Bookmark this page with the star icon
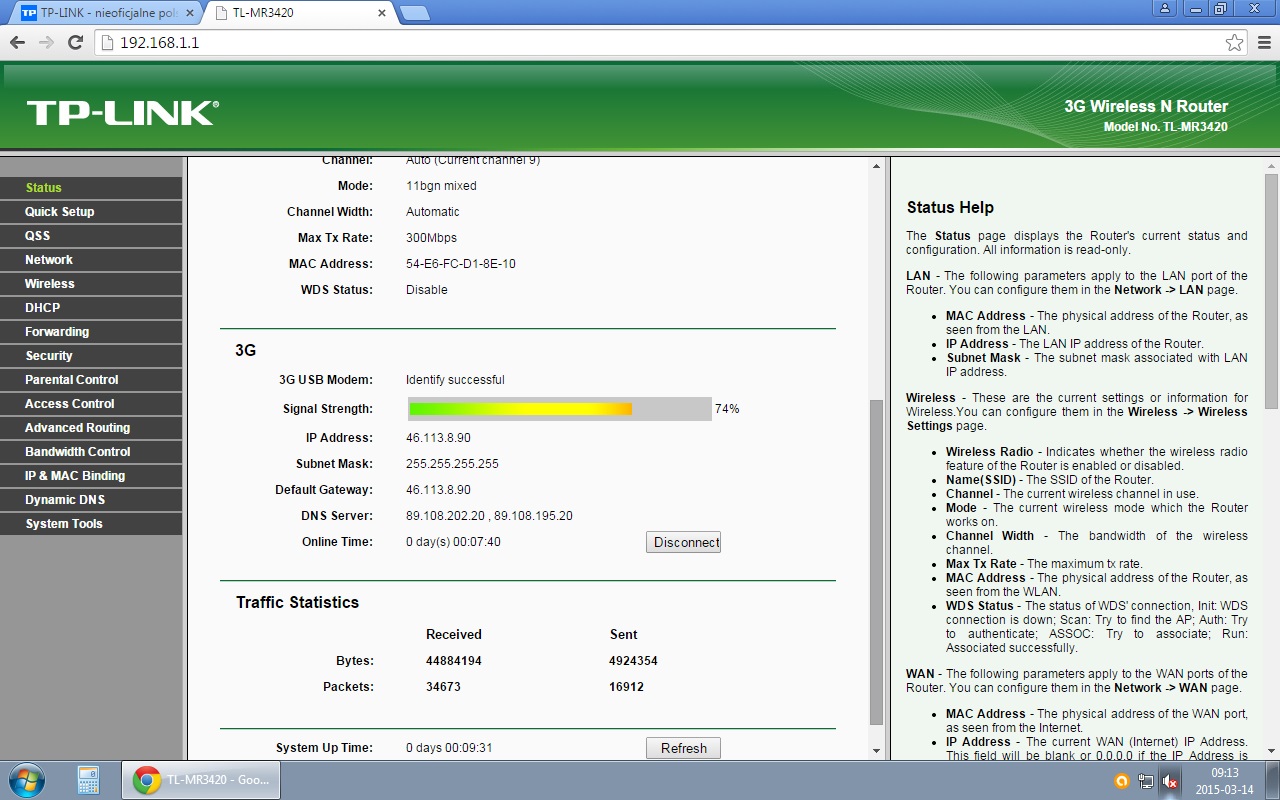 (1234, 43)
